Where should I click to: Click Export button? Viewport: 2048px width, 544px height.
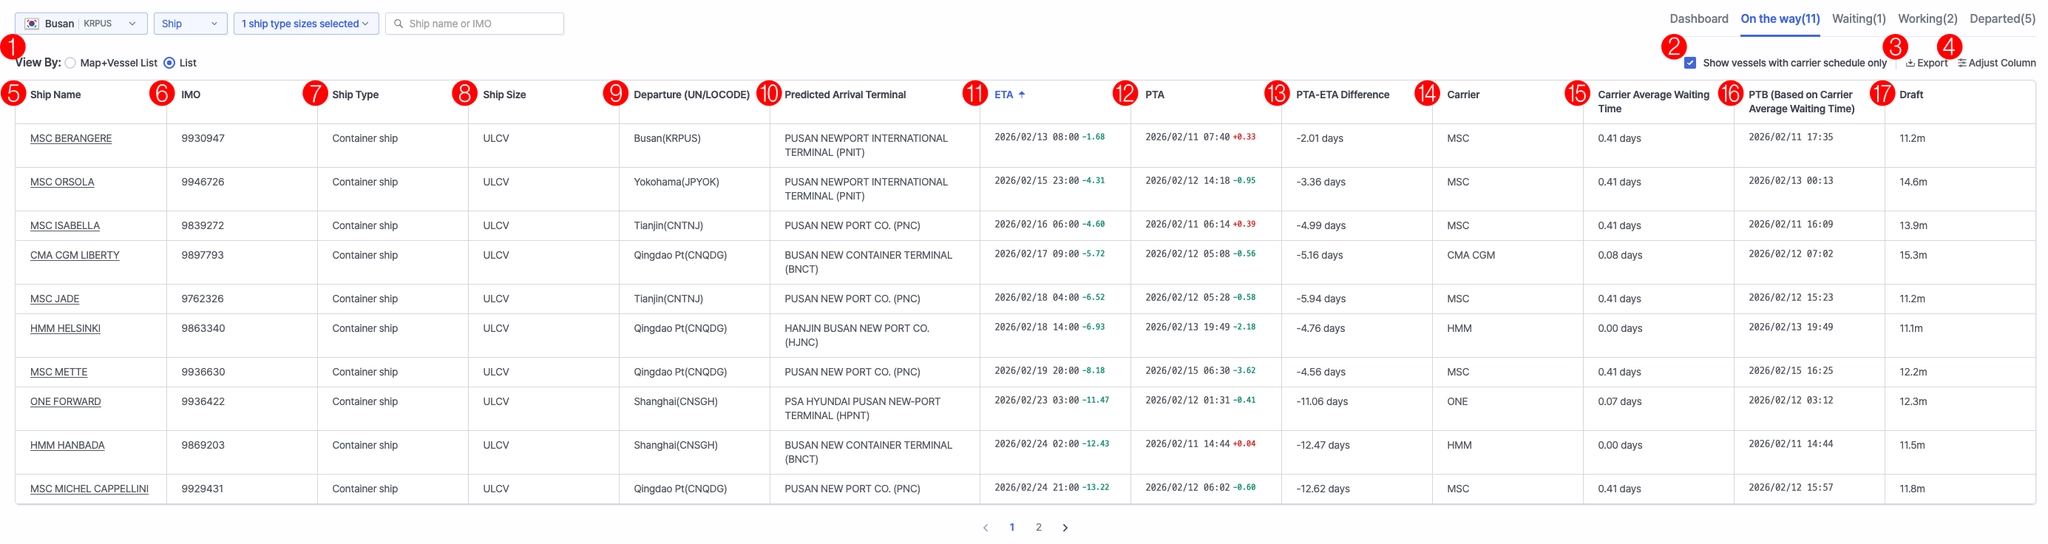[x=1926, y=63]
